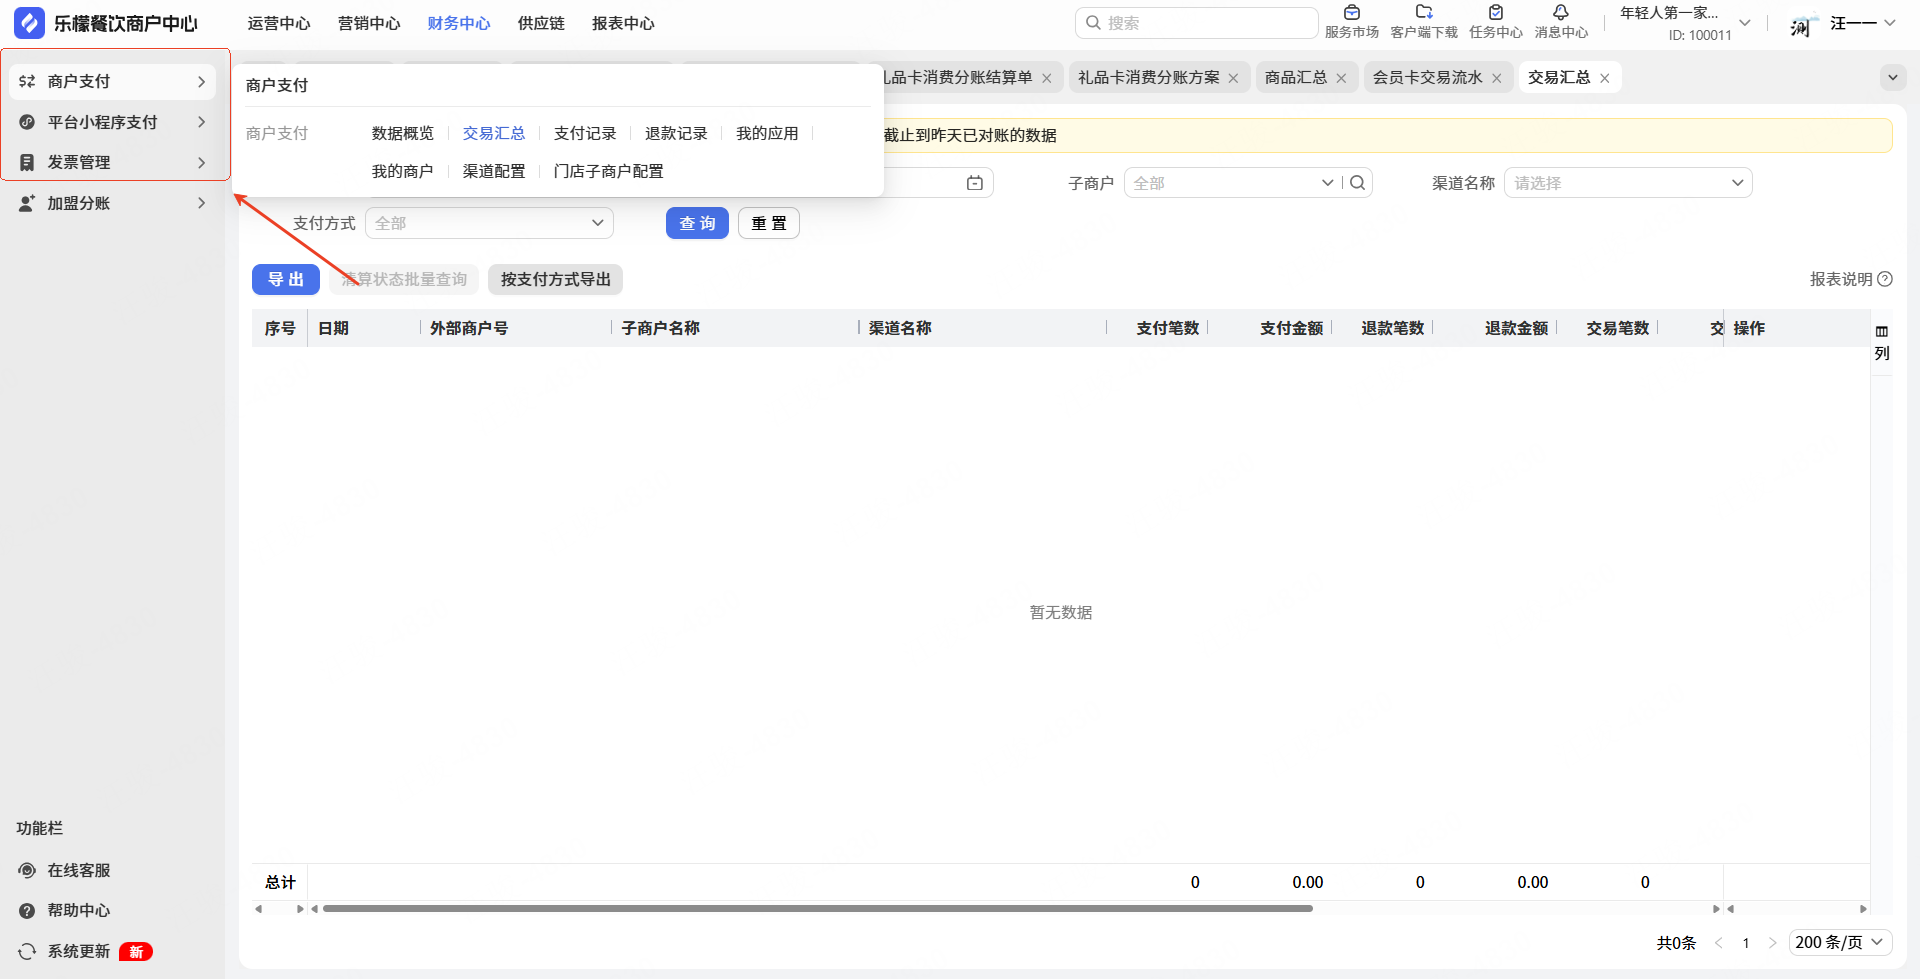
Task: Click the calendar icon in date field
Action: (975, 183)
